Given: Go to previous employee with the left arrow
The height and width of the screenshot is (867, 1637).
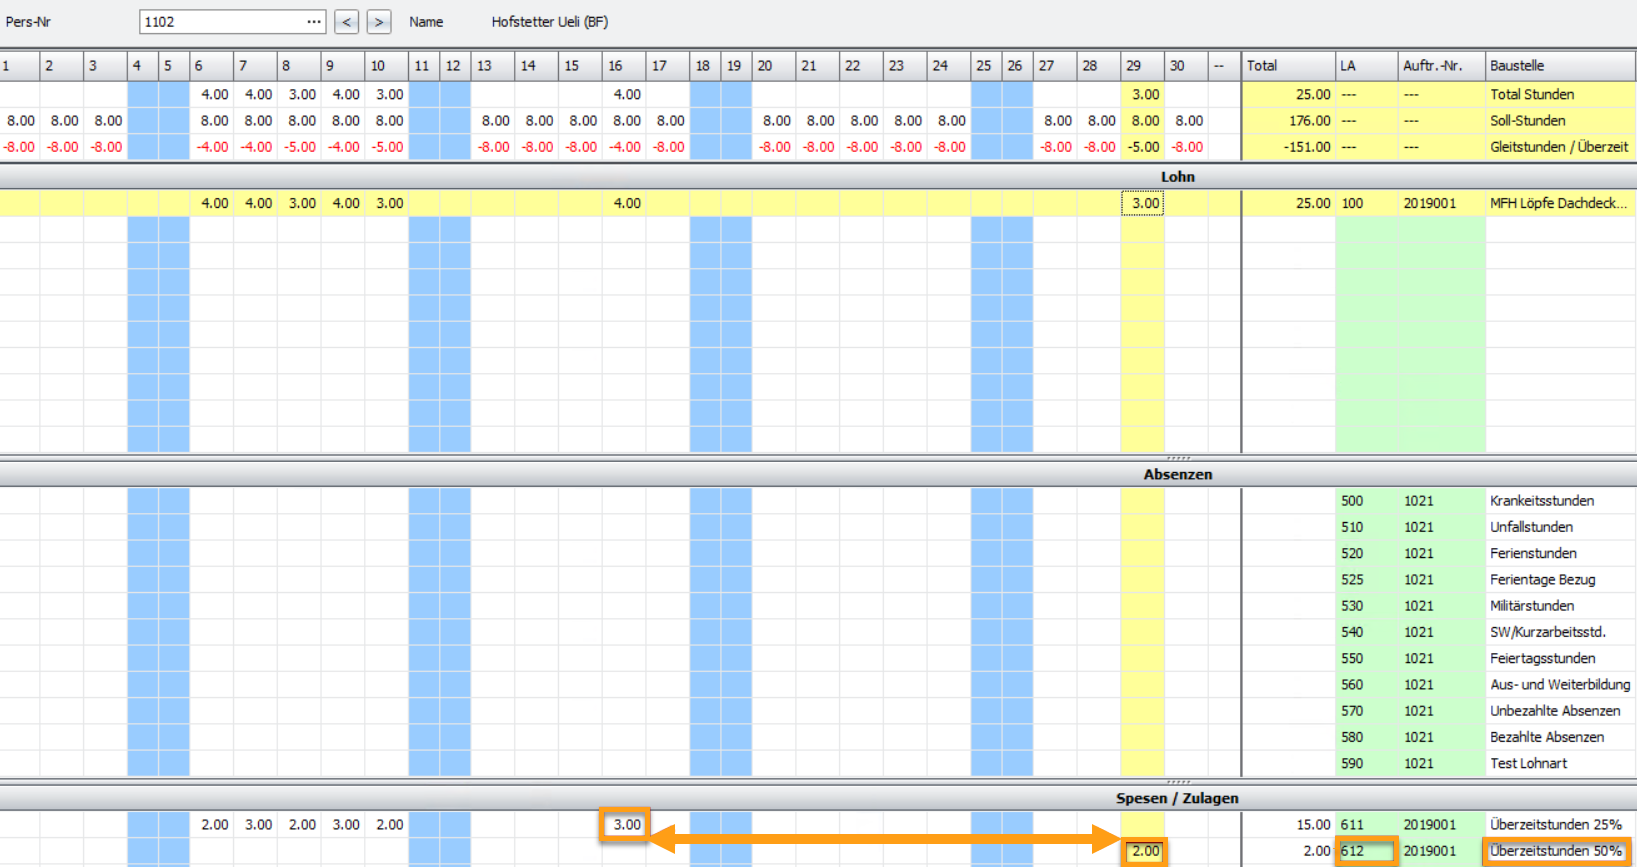Looking at the screenshot, I should (346, 22).
